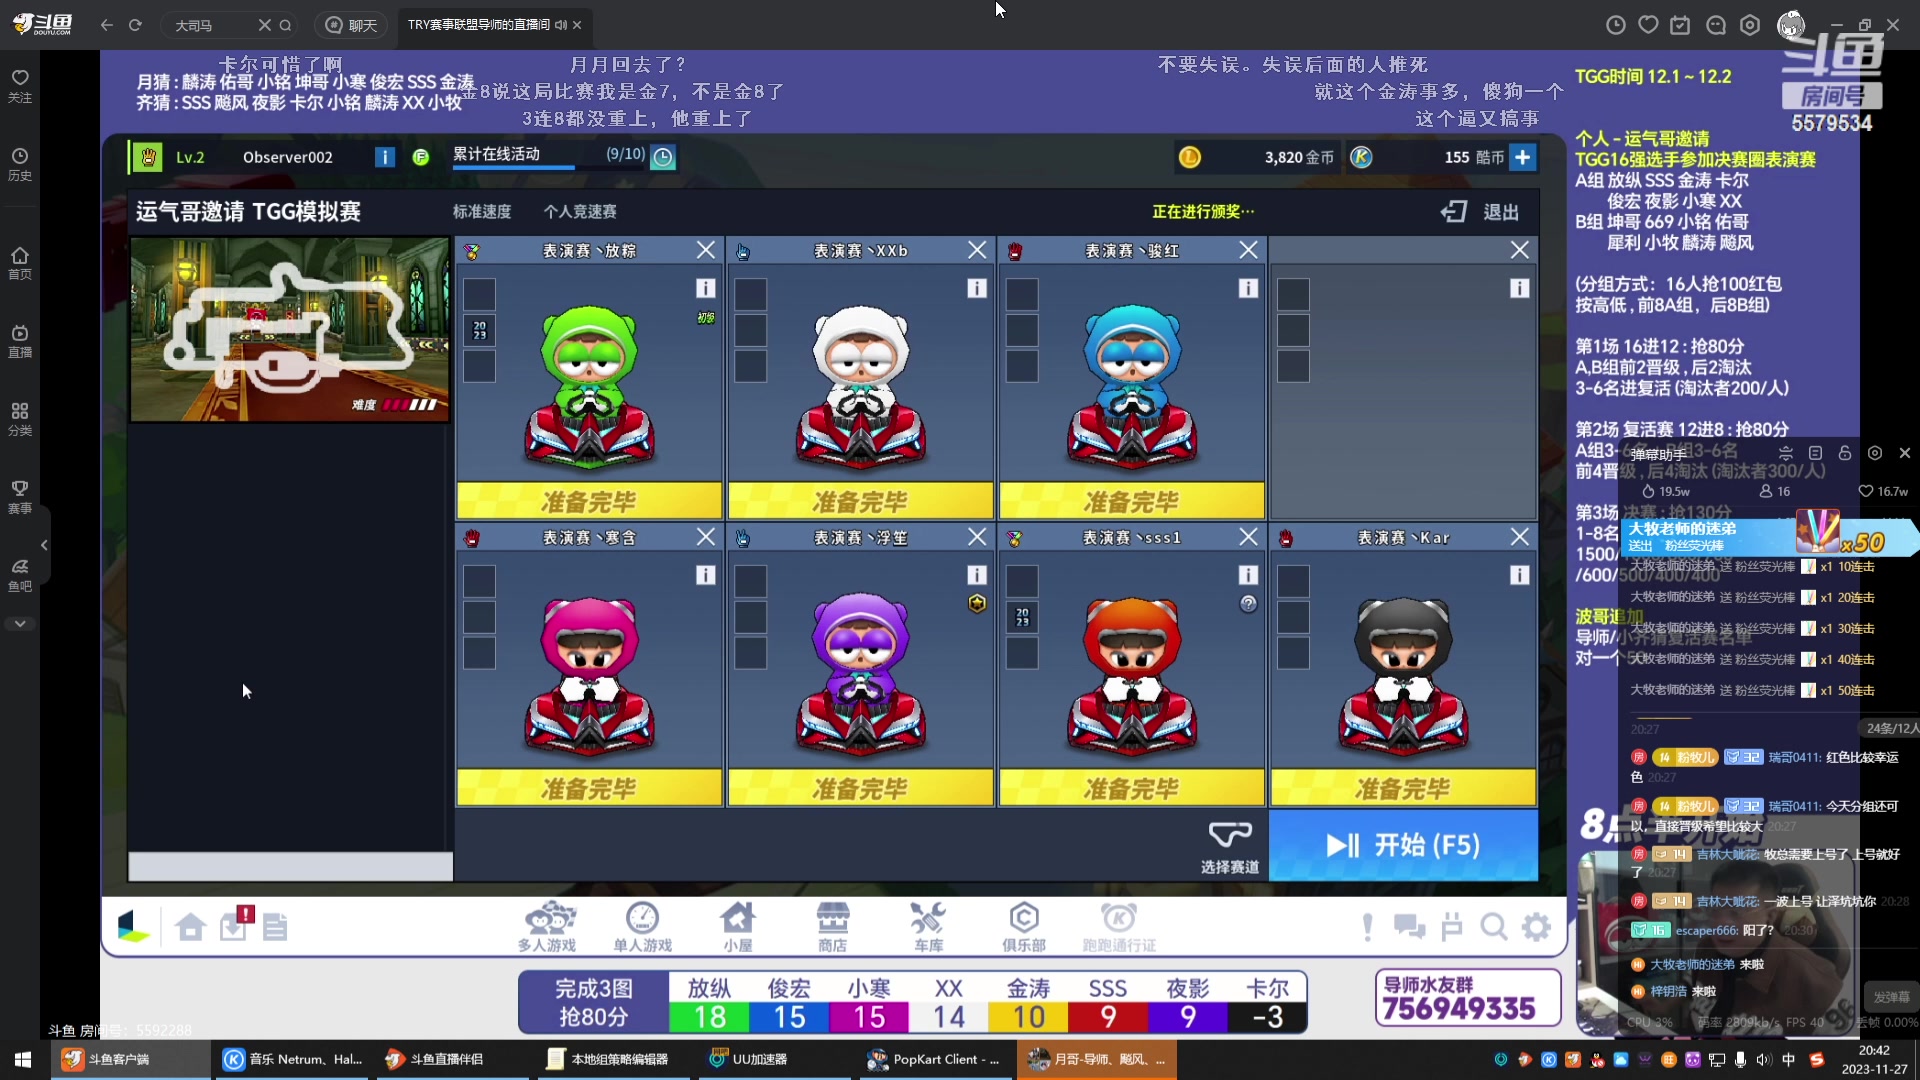Click the clock icon next to 累计在线活动
Viewport: 1920px width, 1080px height.
click(663, 157)
